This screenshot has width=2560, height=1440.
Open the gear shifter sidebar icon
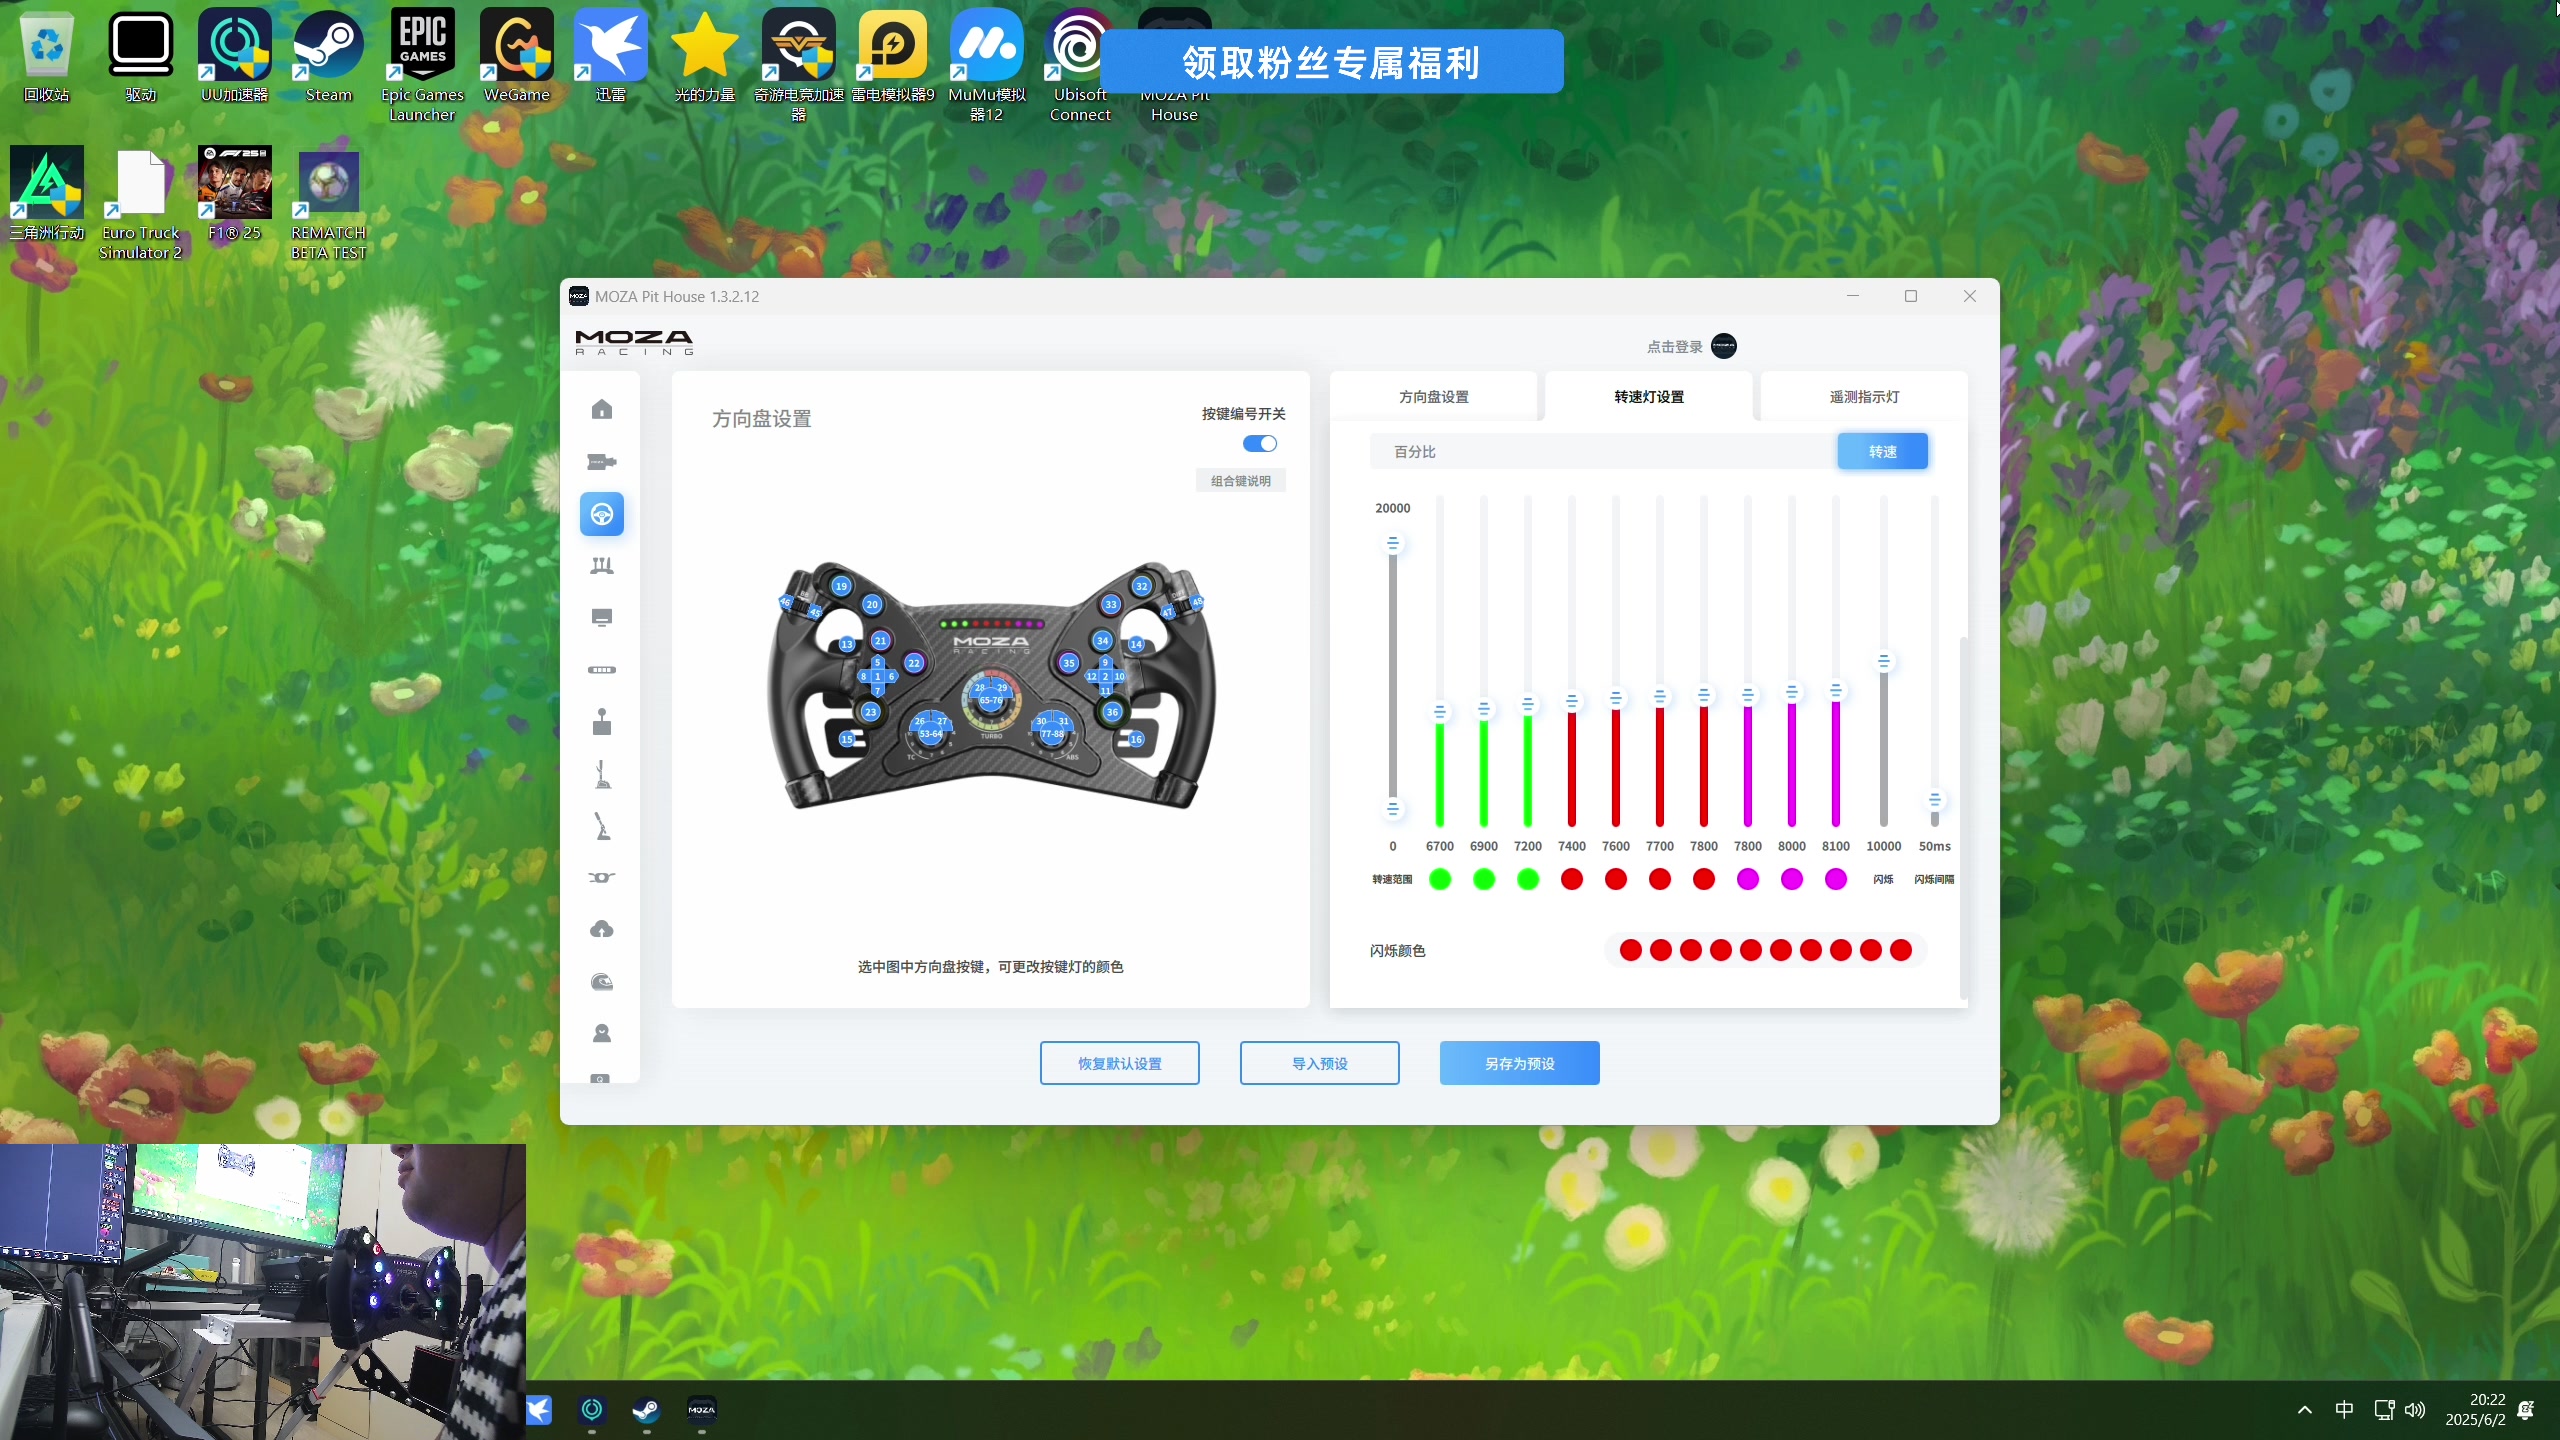[601, 722]
